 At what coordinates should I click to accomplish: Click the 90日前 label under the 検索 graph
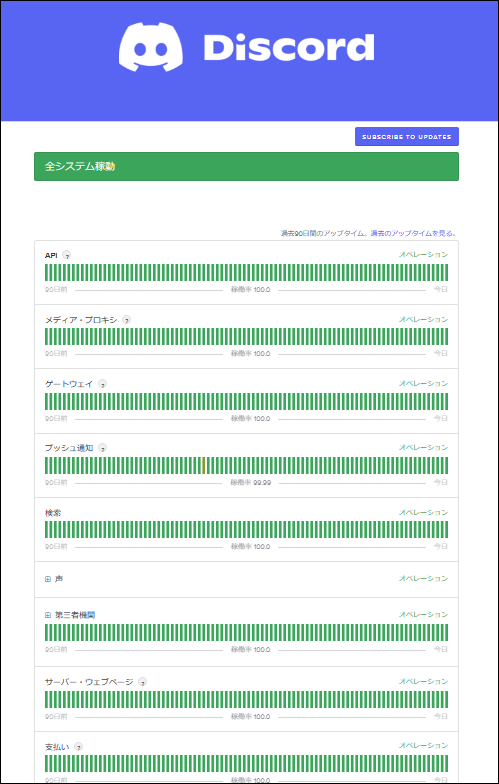pos(56,546)
